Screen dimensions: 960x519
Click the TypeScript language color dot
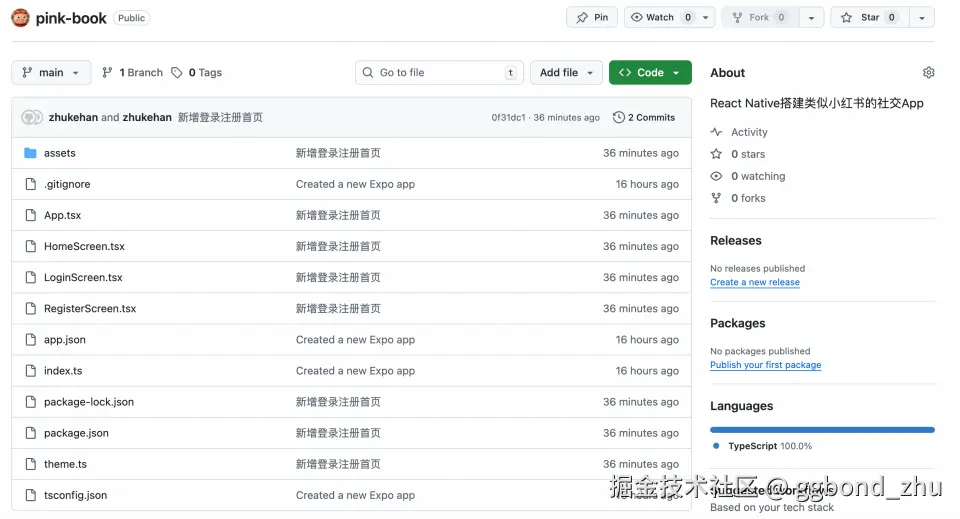pyautogui.click(x=716, y=446)
